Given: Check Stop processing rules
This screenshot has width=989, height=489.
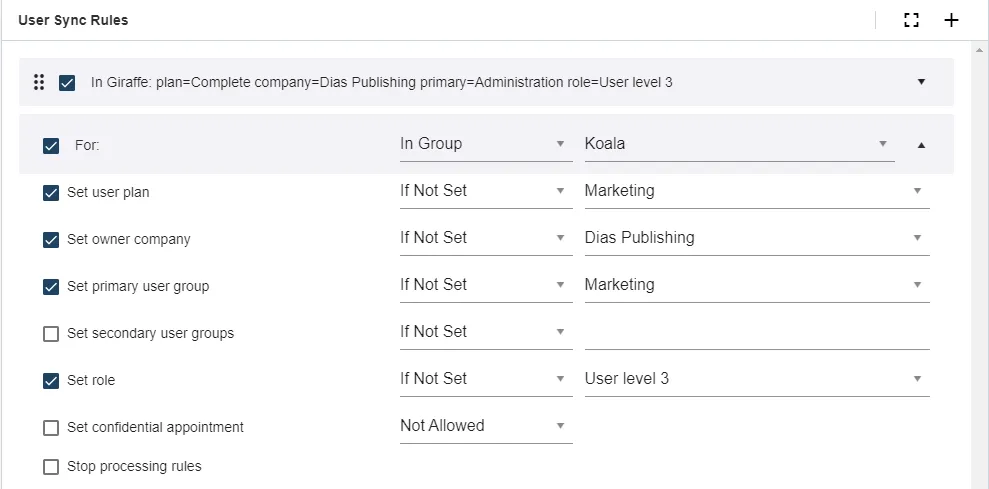Looking at the screenshot, I should [x=51, y=467].
